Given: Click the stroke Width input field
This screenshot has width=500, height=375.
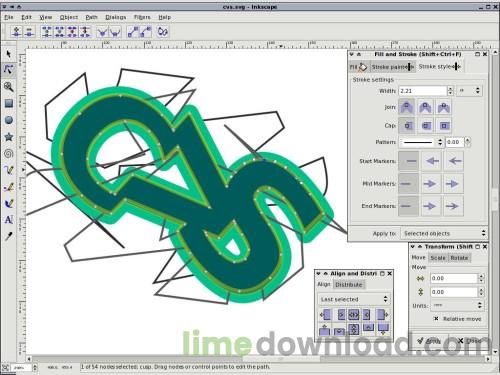Looking at the screenshot, I should click(423, 91).
